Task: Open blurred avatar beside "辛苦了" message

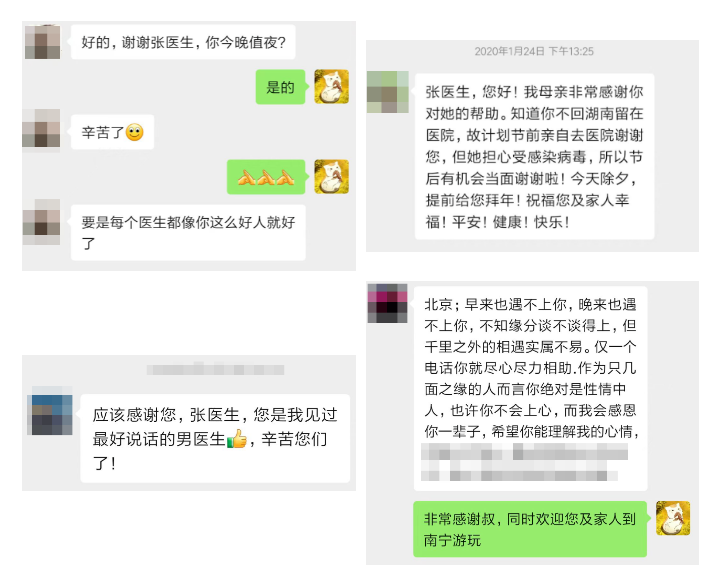Action: pyautogui.click(x=41, y=128)
